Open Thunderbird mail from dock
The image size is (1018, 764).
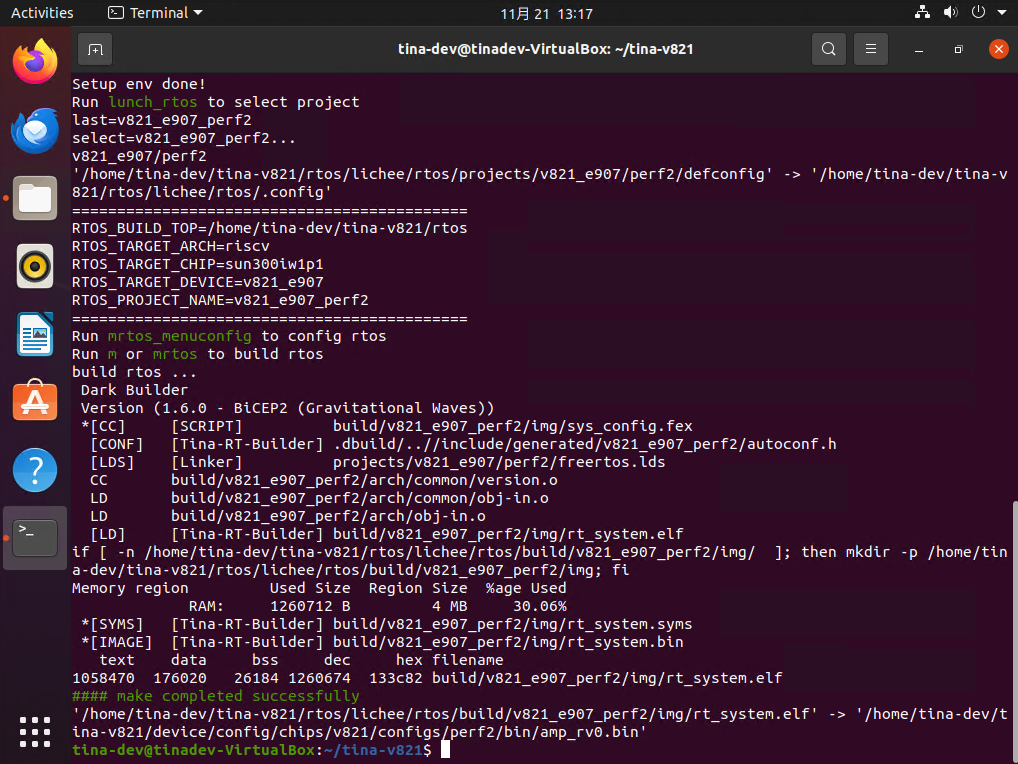click(x=35, y=130)
